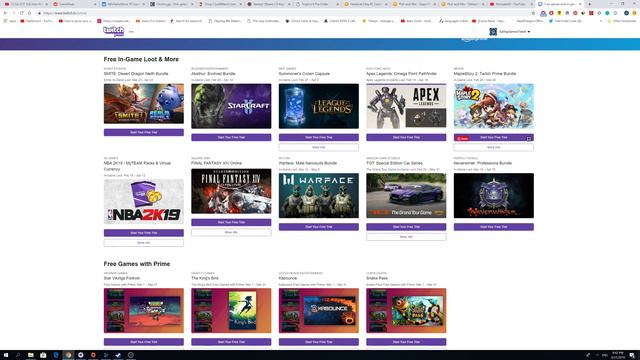Open the SMITE Realm Royale thumbnail
This screenshot has width=640, height=360.
144,104
